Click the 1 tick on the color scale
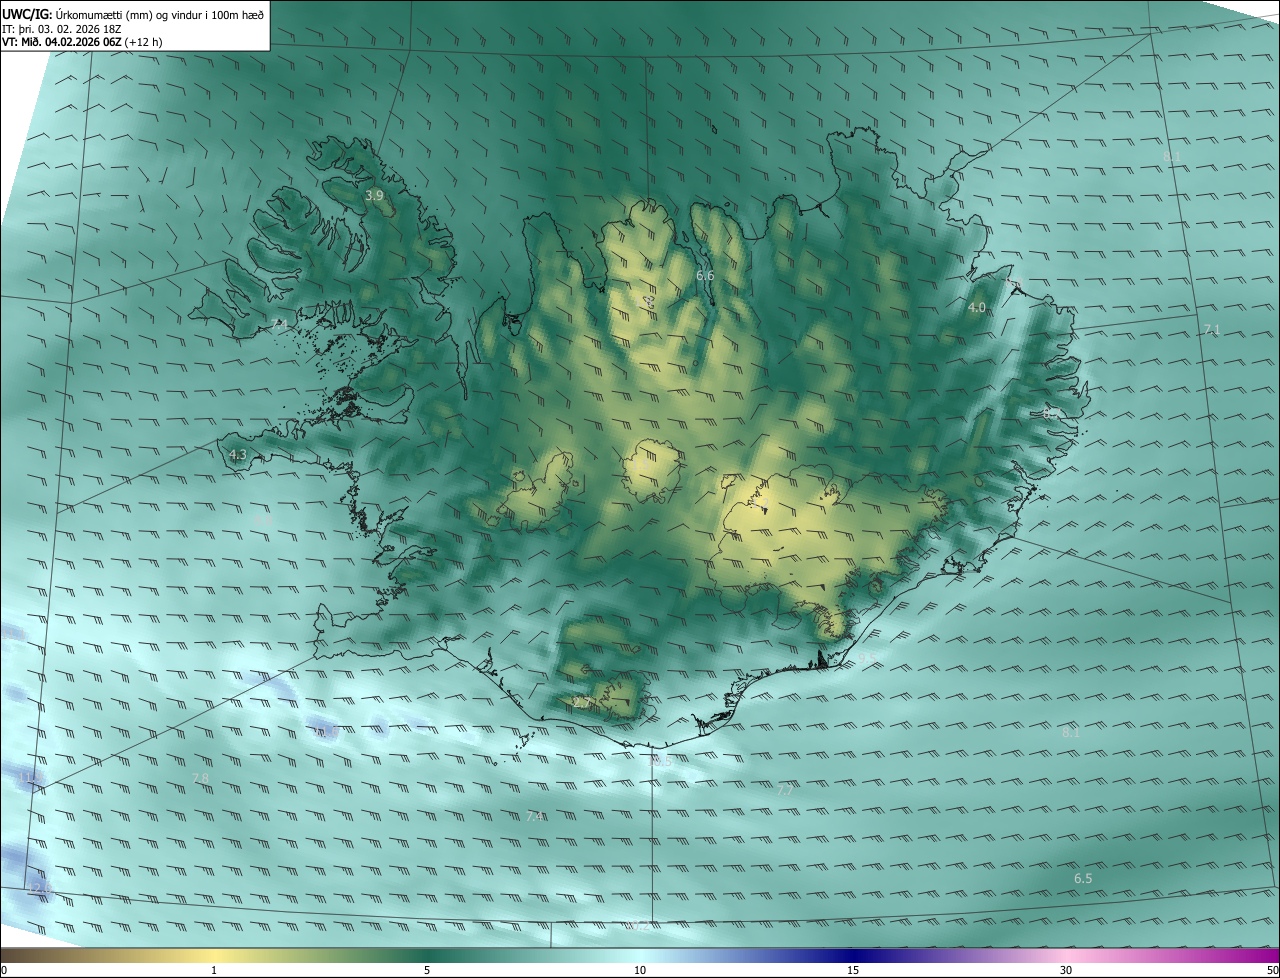 214,970
